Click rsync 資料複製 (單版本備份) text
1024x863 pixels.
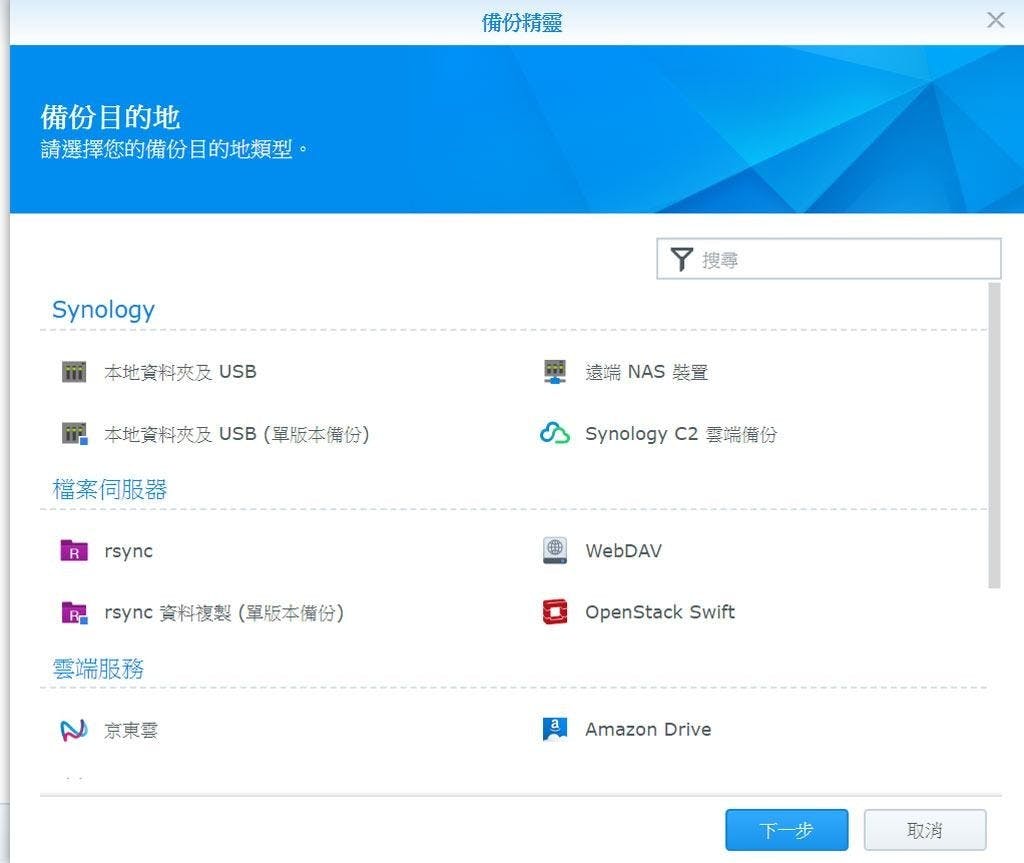tap(224, 613)
